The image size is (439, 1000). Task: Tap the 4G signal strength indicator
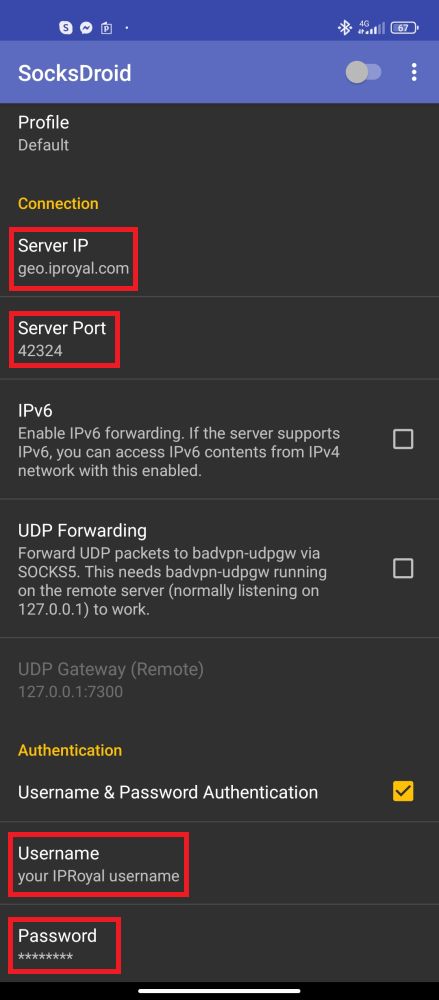(x=372, y=27)
